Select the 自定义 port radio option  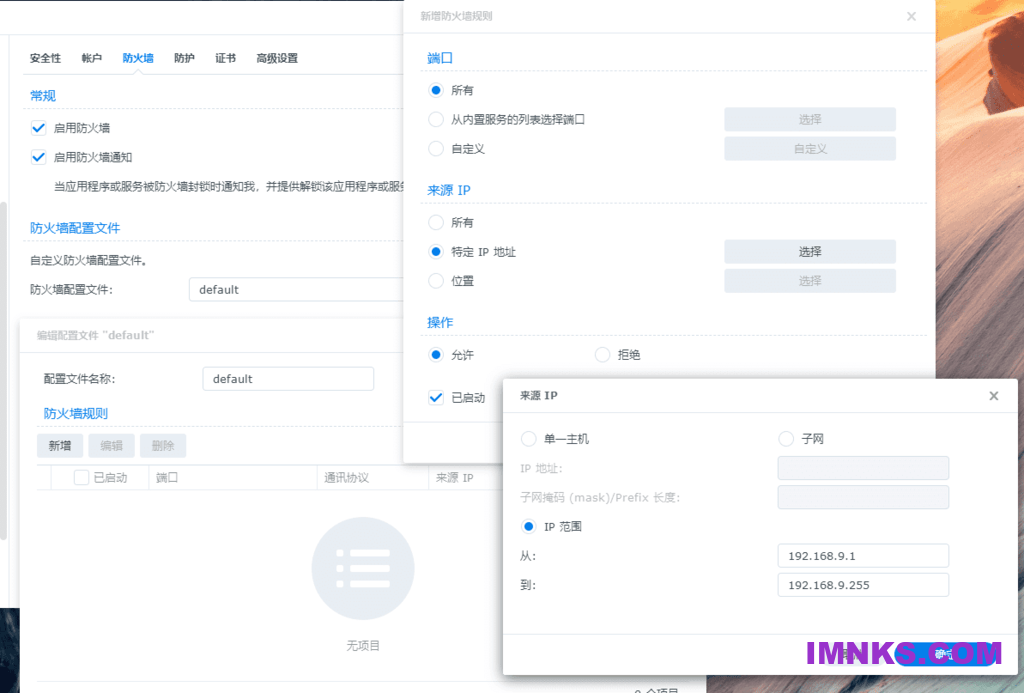(436, 149)
